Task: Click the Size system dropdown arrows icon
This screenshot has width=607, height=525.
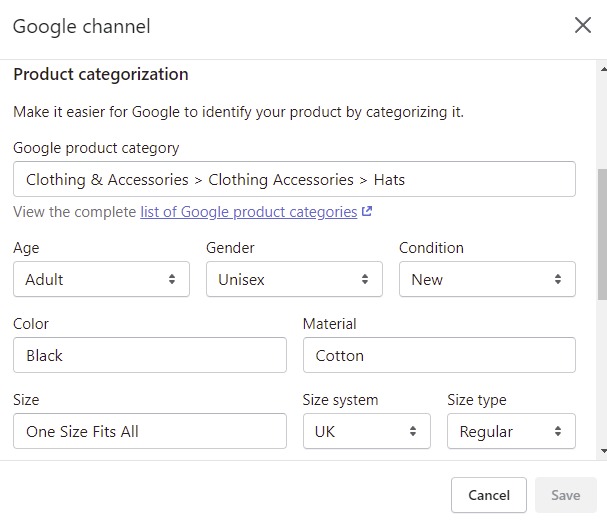Action: pos(413,431)
